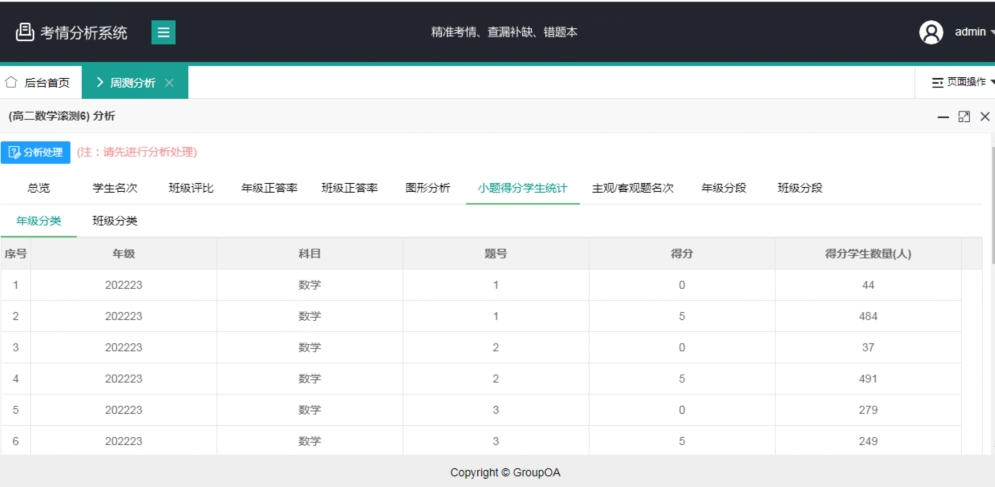Open the admin user dropdown
The image size is (995, 487).
click(x=973, y=32)
